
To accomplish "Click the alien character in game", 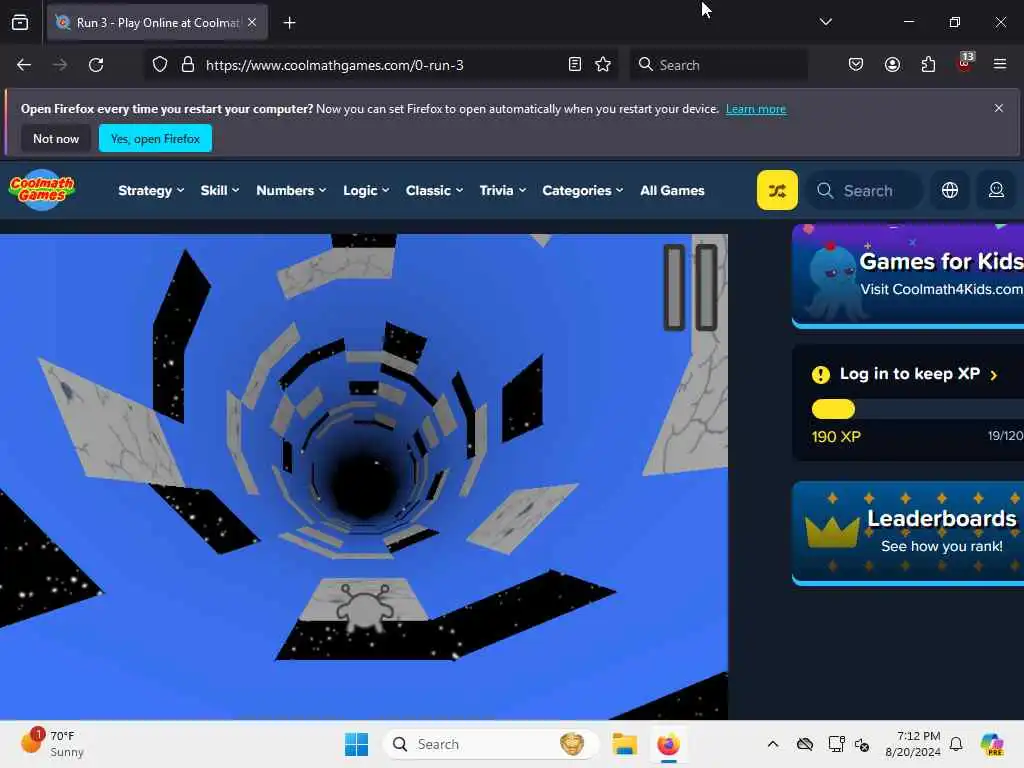I will tap(365, 609).
